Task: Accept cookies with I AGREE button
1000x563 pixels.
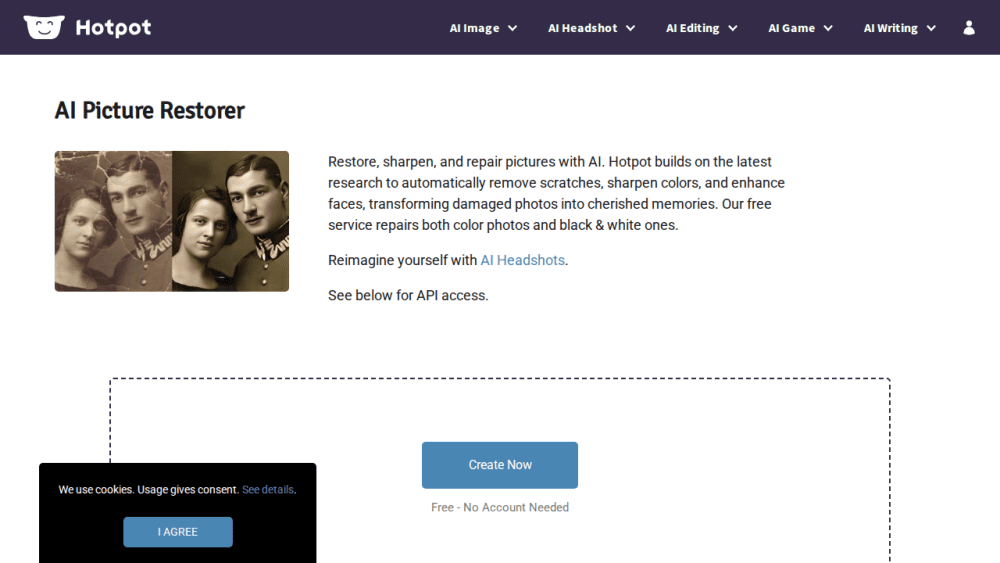Action: click(x=178, y=532)
